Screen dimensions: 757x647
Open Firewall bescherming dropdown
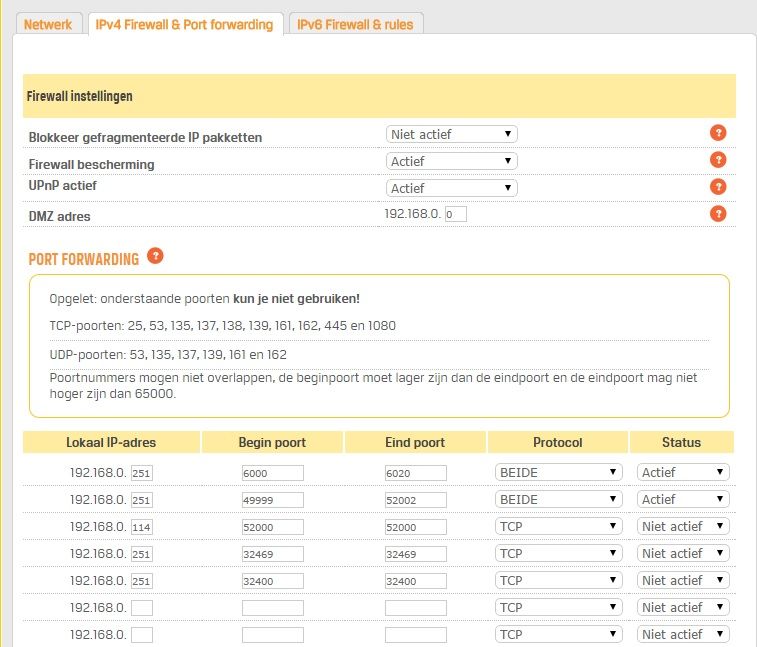451,161
